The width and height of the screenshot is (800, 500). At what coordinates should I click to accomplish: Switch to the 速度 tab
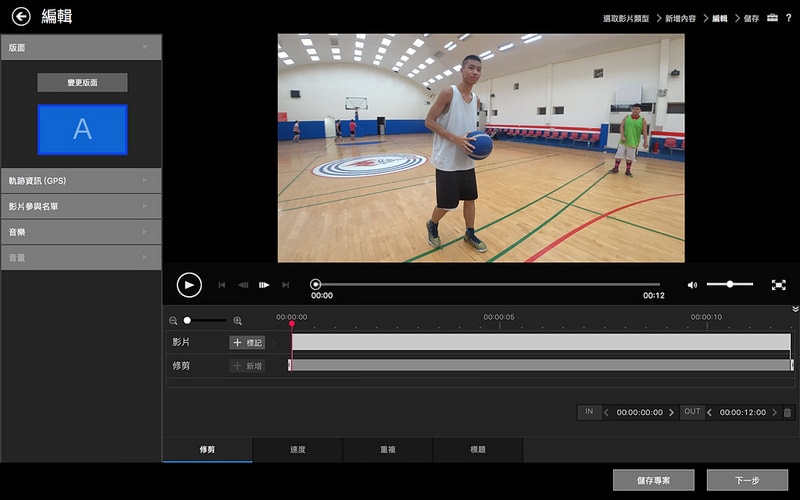[x=297, y=450]
